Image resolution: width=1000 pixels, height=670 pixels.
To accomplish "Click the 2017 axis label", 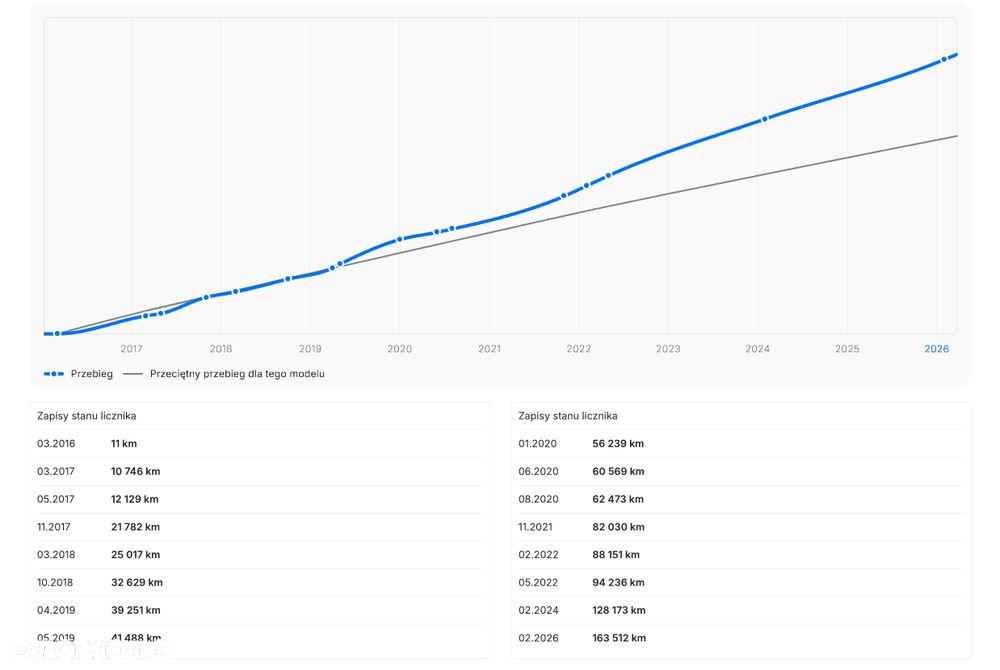I will [131, 349].
